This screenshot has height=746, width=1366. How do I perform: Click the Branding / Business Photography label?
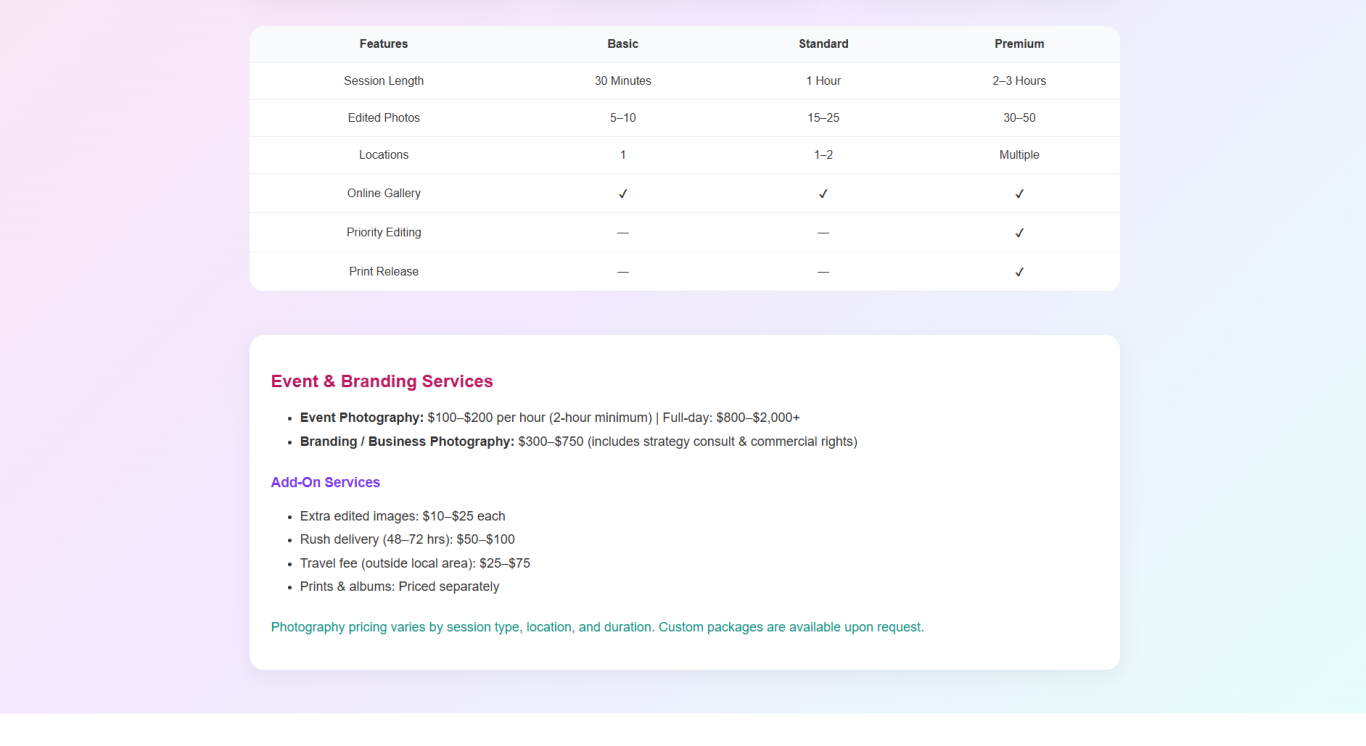[407, 442]
